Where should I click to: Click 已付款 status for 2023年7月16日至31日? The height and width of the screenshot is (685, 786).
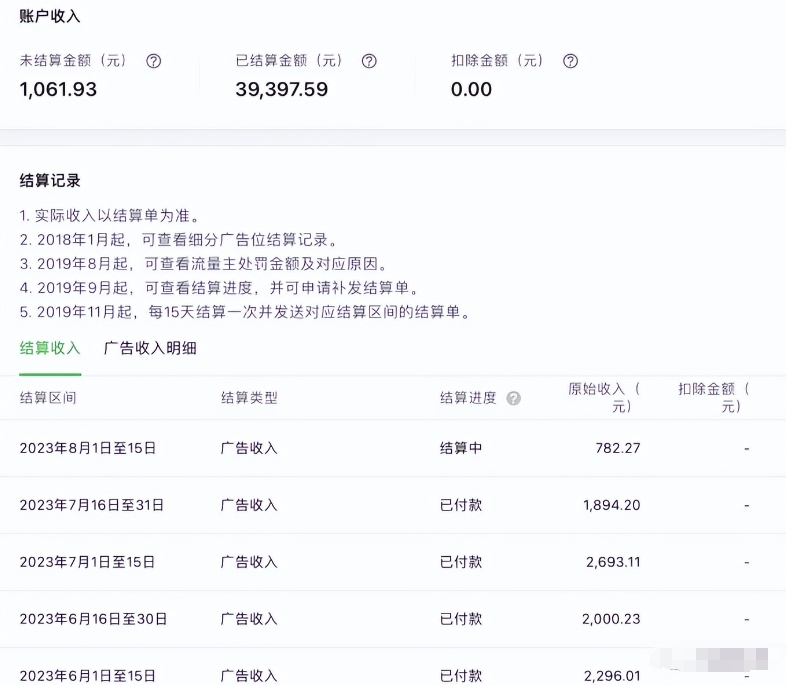pyautogui.click(x=461, y=505)
